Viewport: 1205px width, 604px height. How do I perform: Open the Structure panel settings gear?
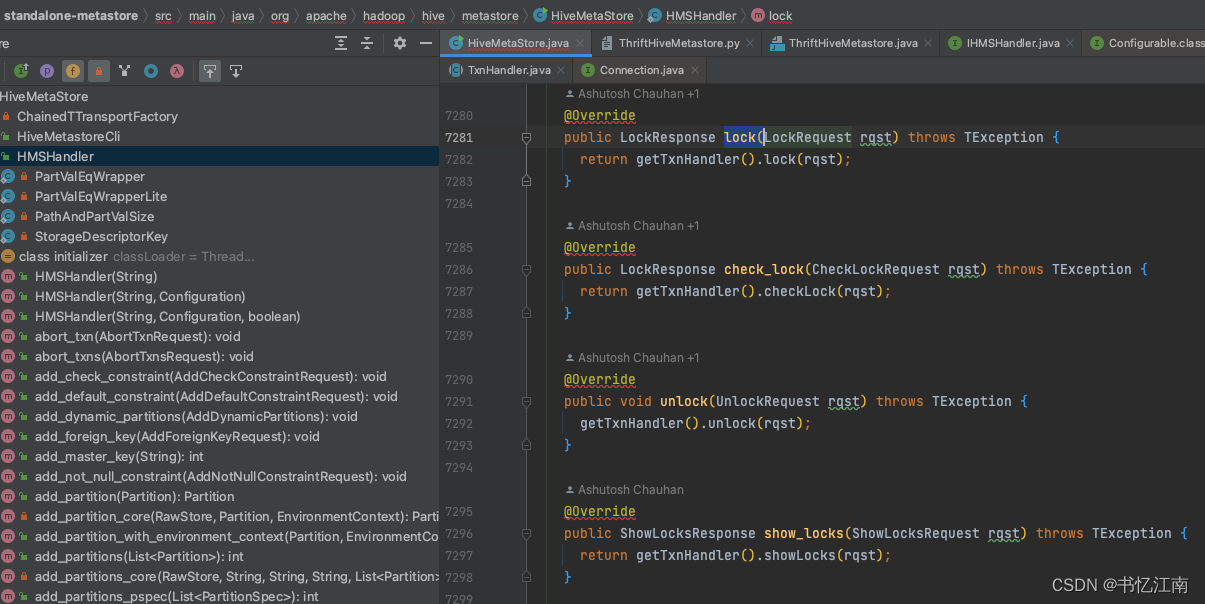(x=399, y=43)
